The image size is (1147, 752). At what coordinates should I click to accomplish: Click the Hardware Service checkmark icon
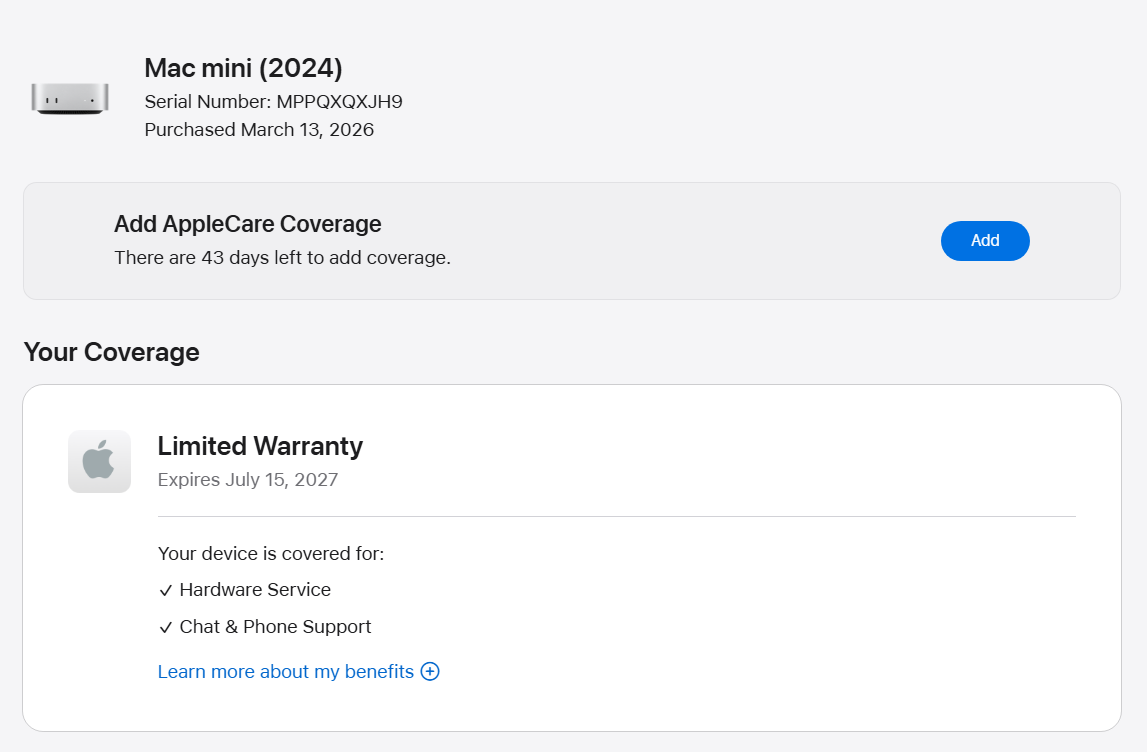click(x=166, y=590)
